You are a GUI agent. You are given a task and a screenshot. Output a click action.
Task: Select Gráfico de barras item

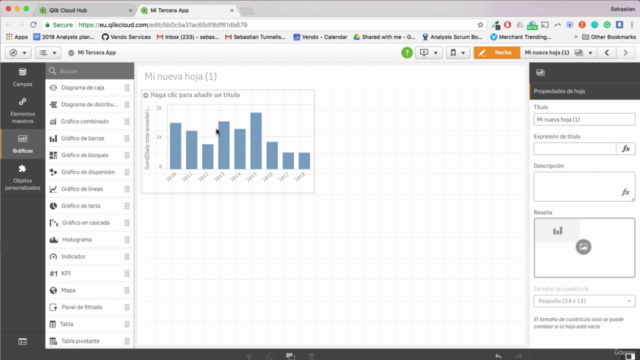pos(89,138)
